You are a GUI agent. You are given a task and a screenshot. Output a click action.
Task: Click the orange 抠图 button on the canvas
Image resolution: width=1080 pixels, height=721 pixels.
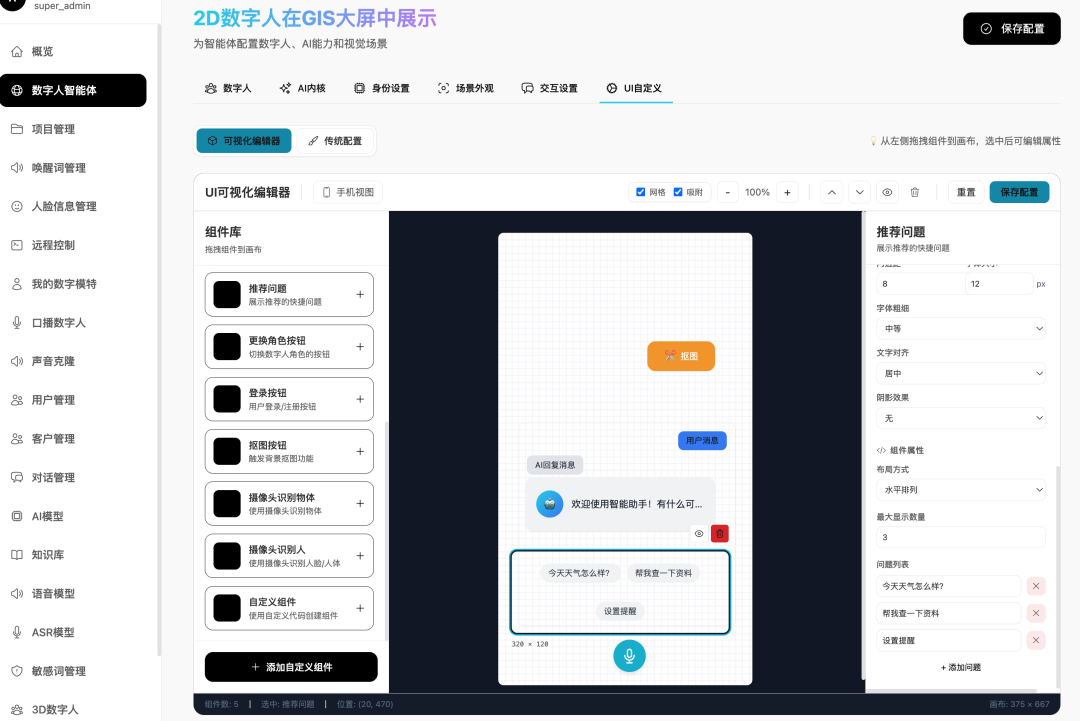(x=681, y=356)
